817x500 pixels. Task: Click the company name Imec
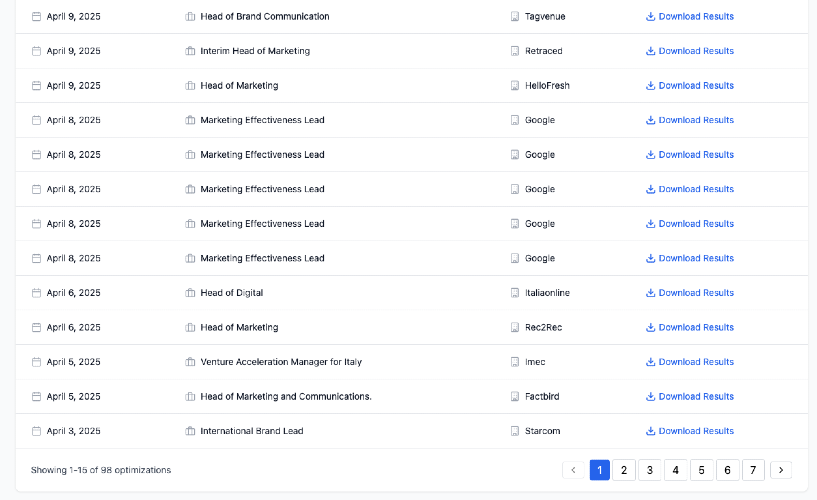point(535,362)
